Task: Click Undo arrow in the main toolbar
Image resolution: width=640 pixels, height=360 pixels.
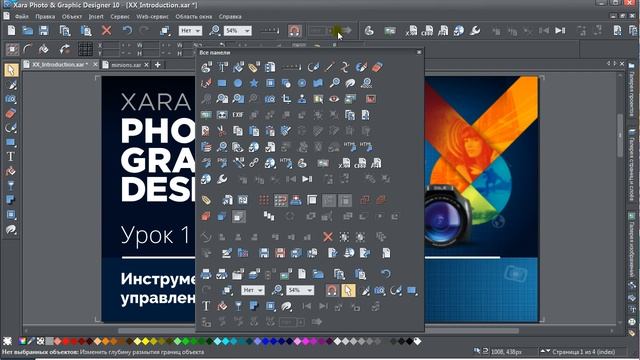Action: (x=127, y=31)
